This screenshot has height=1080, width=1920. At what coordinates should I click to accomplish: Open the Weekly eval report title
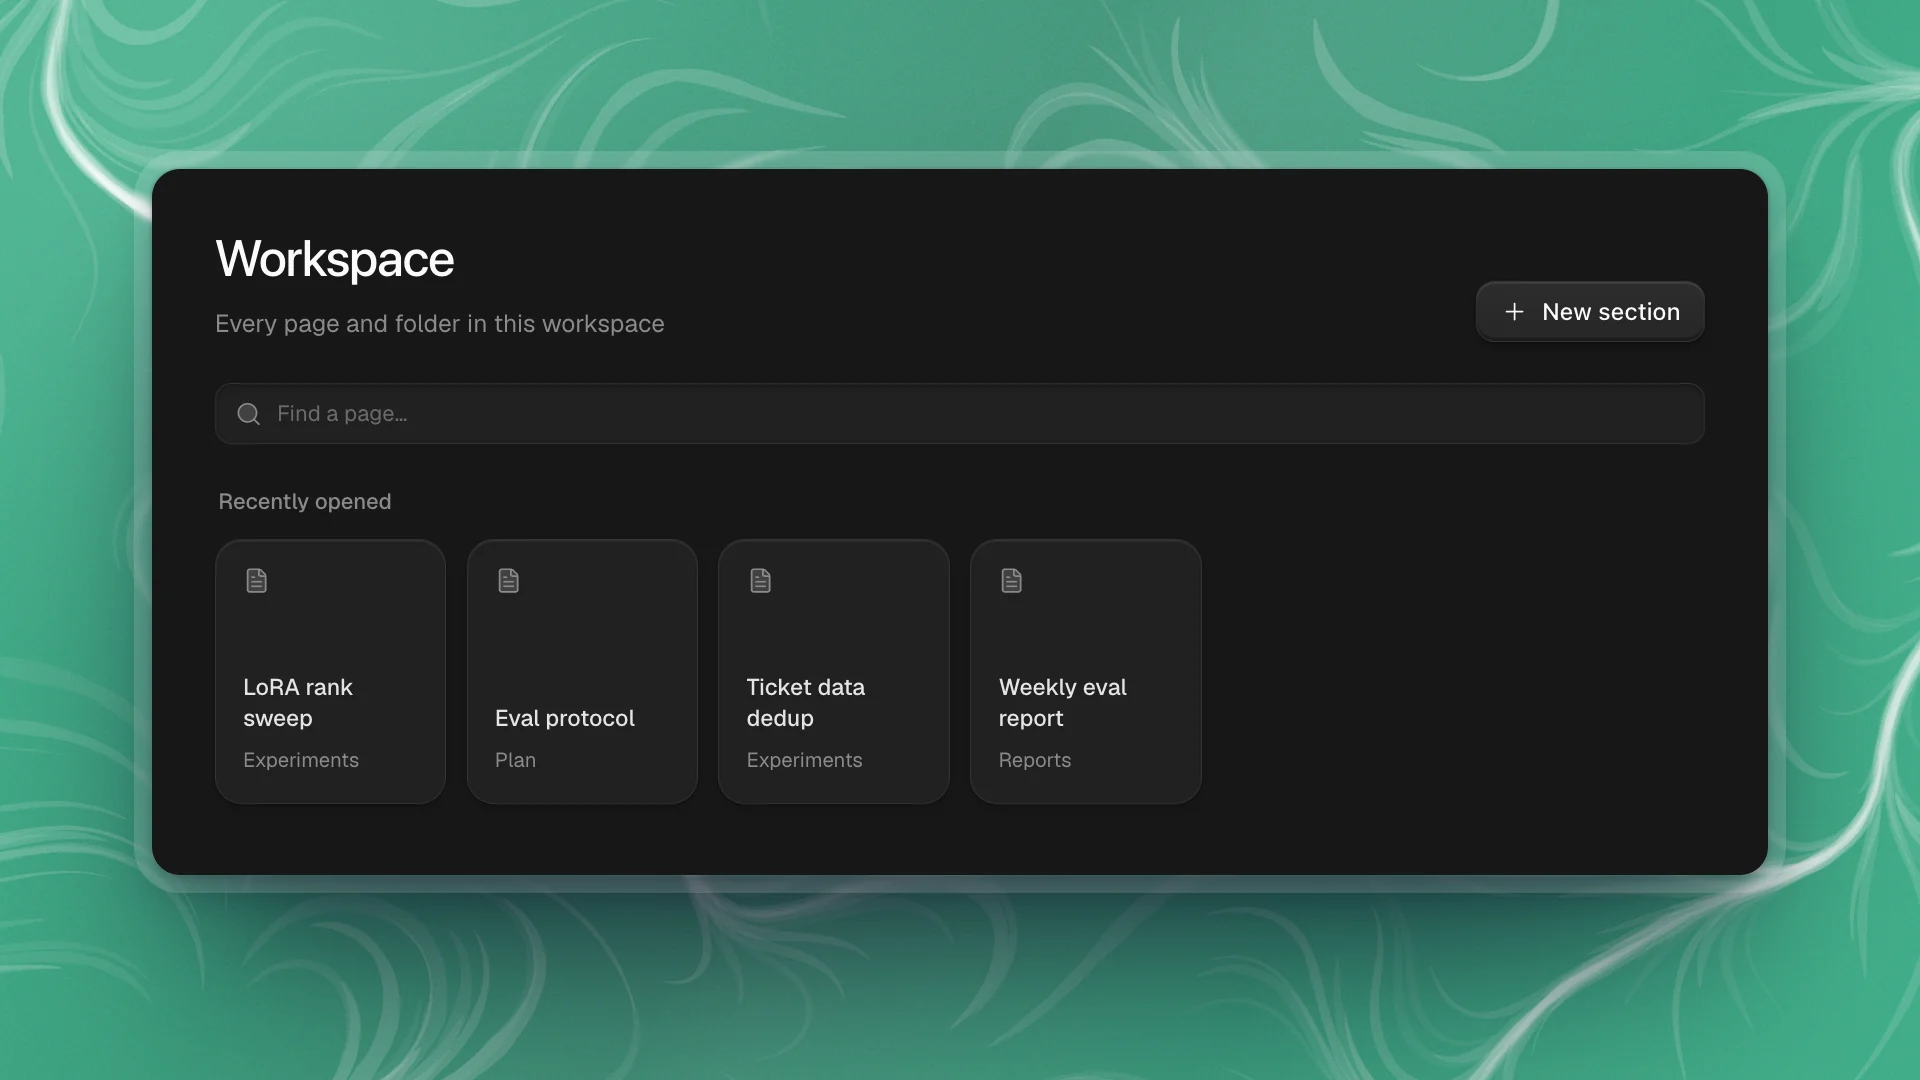pyautogui.click(x=1063, y=703)
